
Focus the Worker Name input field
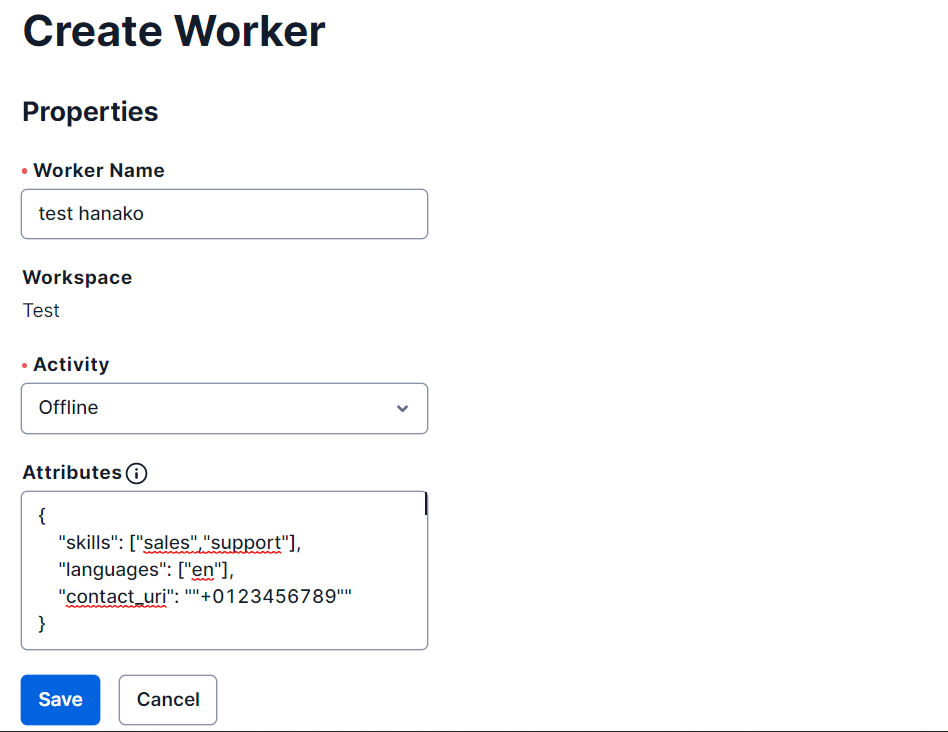[224, 214]
